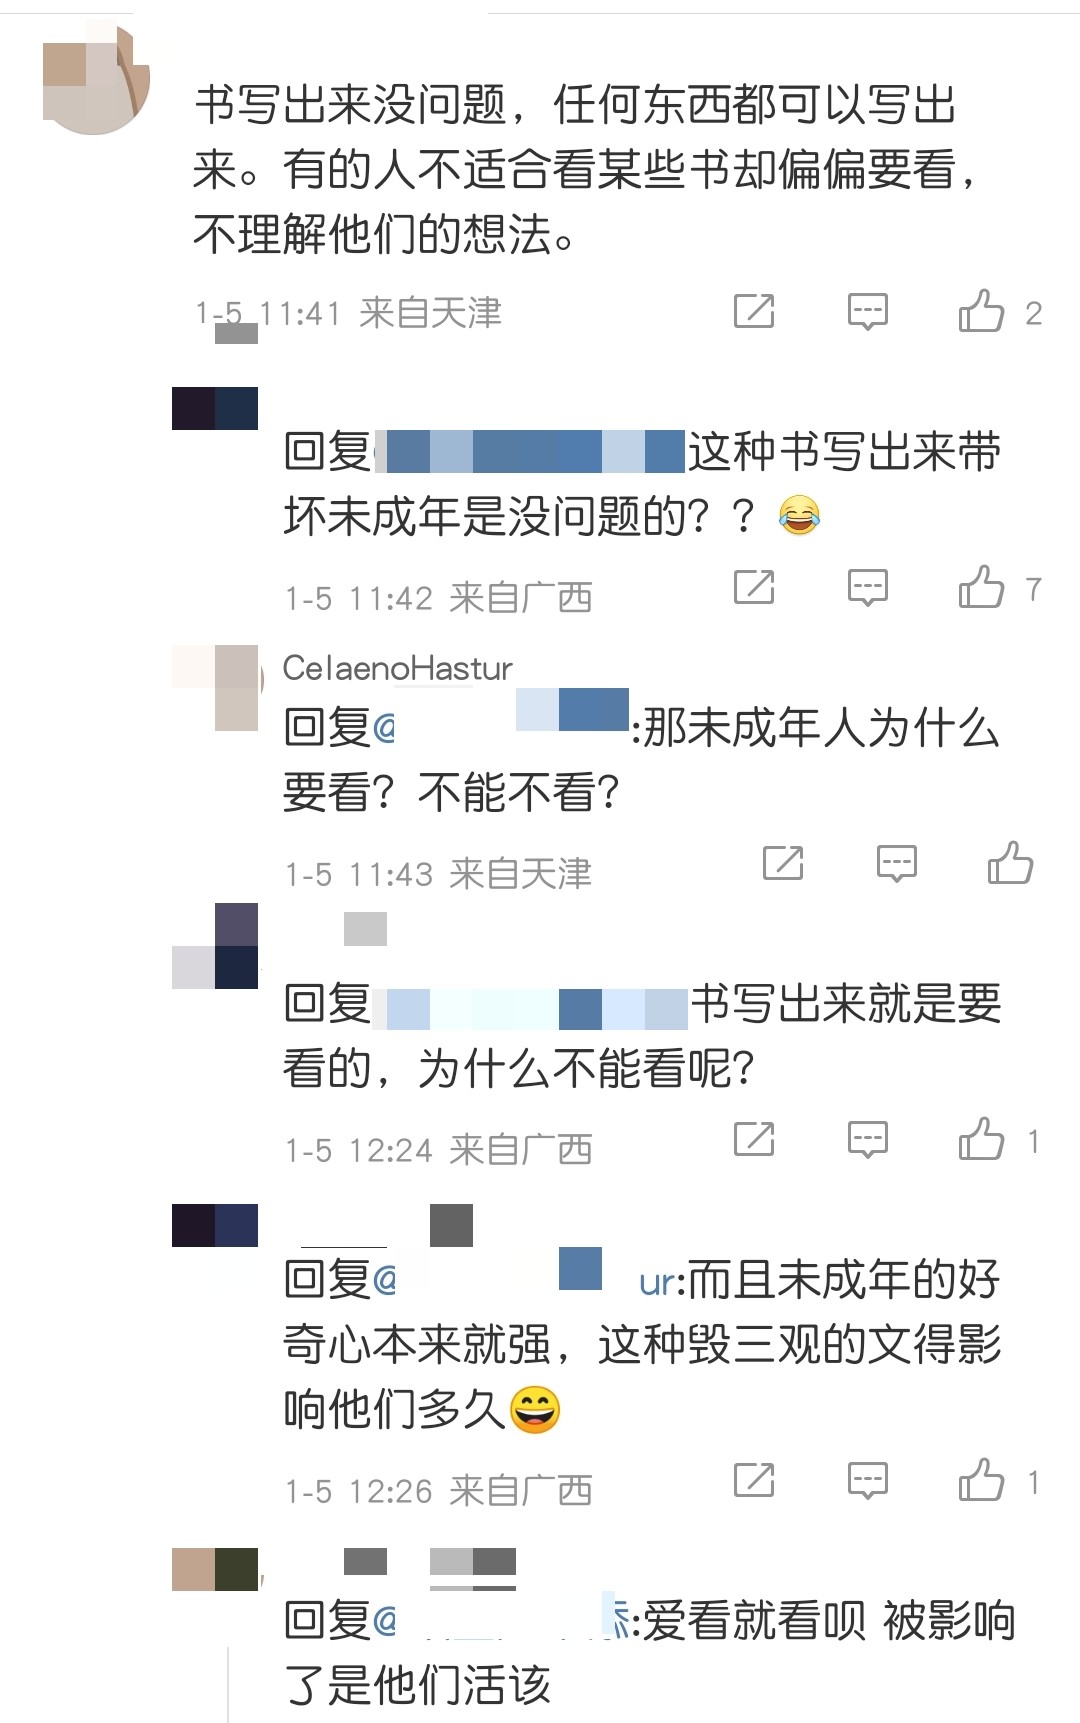The width and height of the screenshot is (1080, 1723).
Task: Like the 12:26 reply
Action: click(981, 1480)
